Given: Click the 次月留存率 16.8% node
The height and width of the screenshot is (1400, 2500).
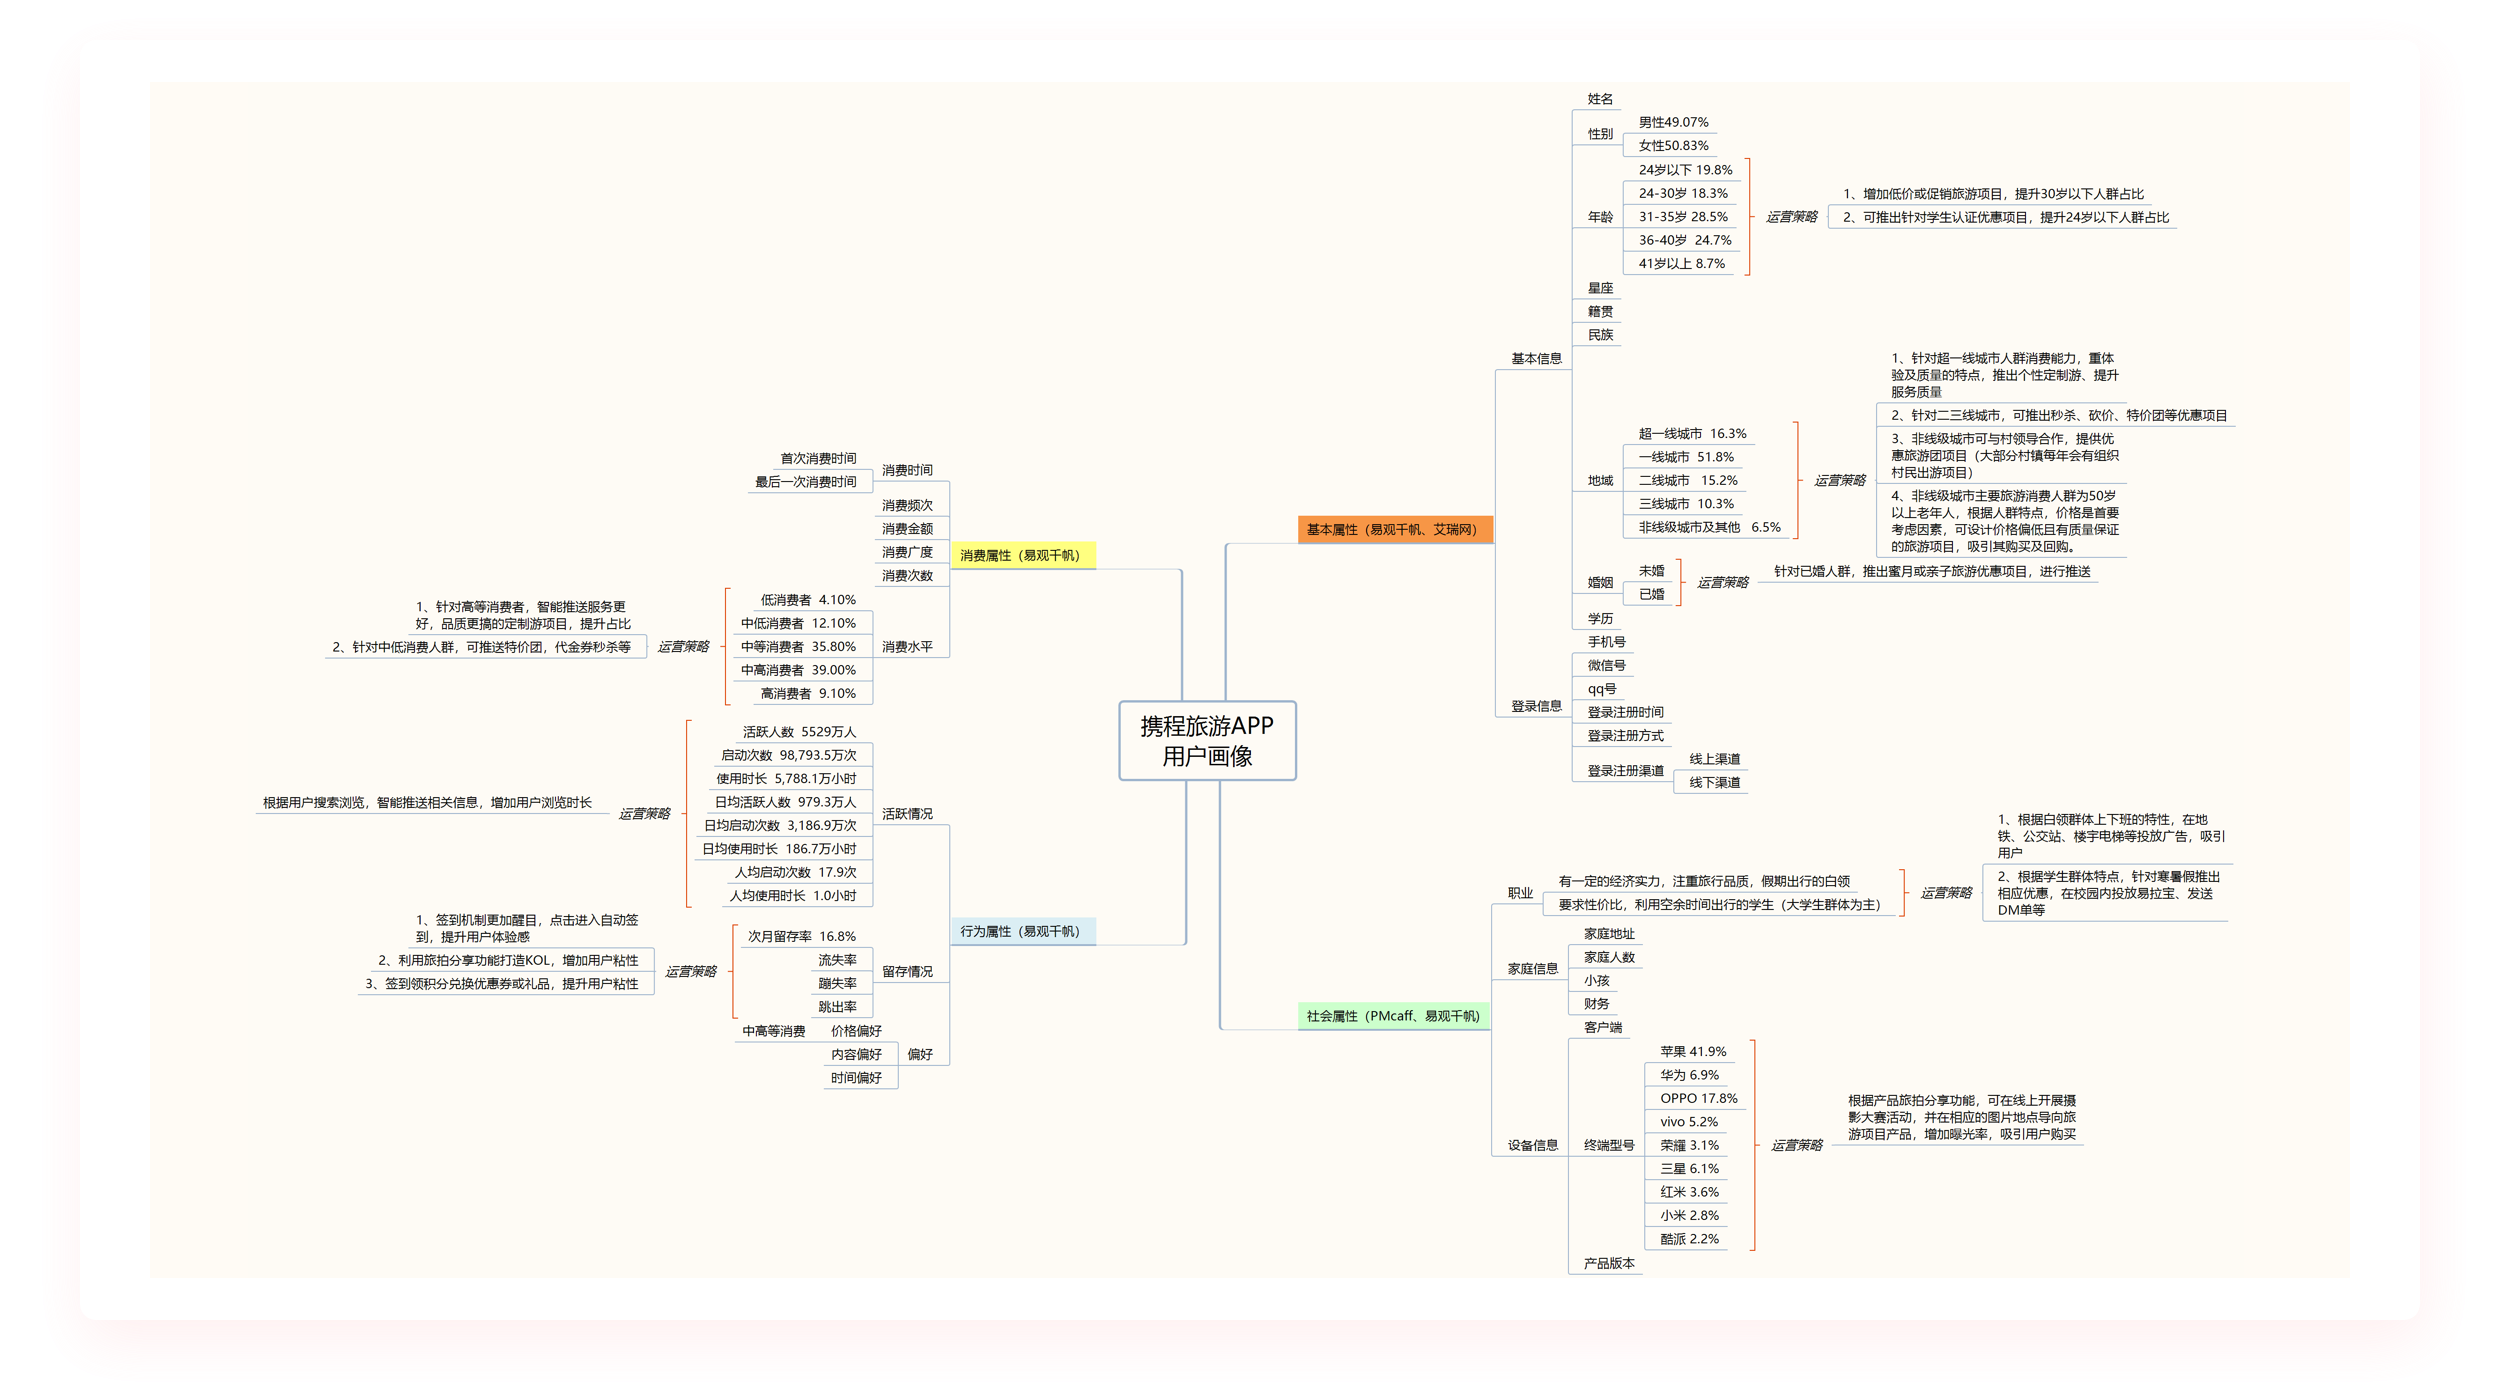Looking at the screenshot, I should tap(802, 936).
